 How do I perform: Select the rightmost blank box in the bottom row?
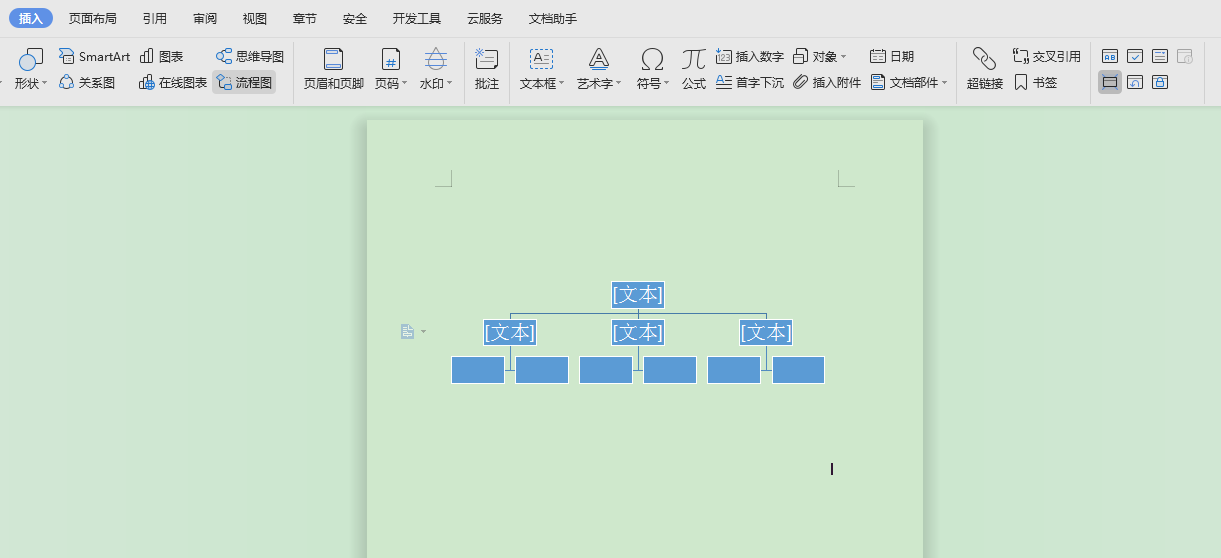pos(798,370)
